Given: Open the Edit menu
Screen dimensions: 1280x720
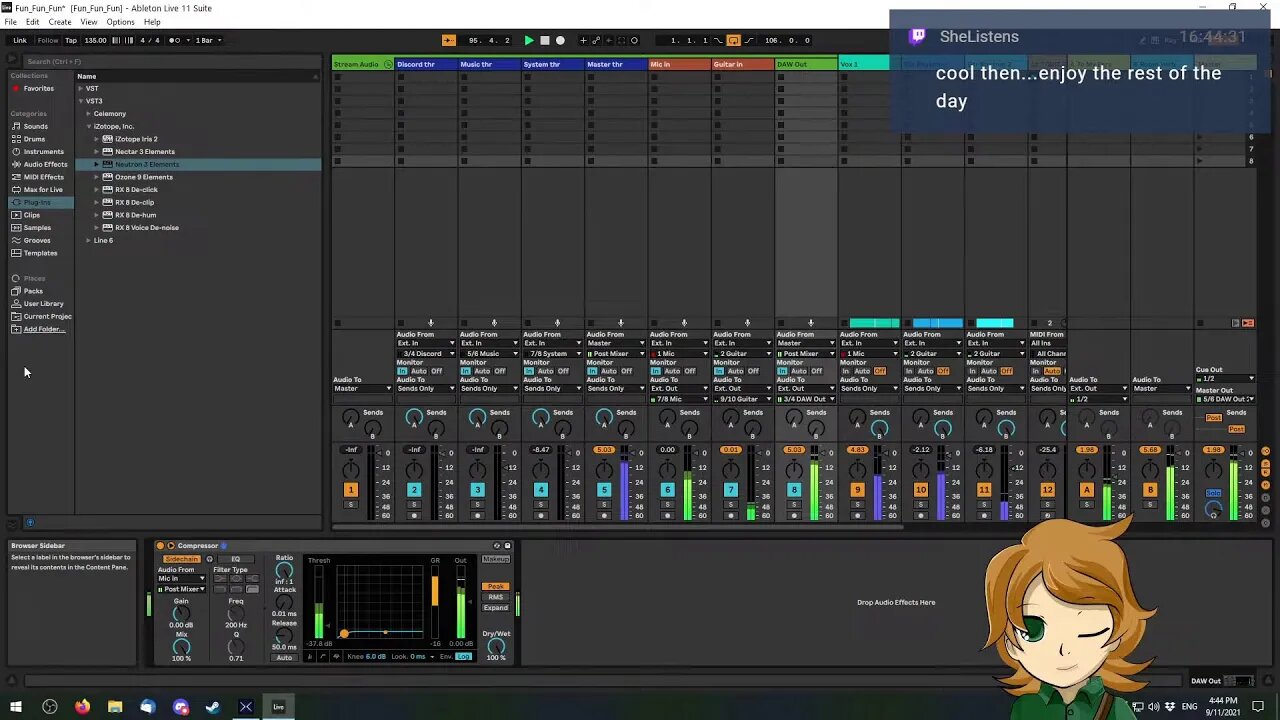Looking at the screenshot, I should 33,22.
